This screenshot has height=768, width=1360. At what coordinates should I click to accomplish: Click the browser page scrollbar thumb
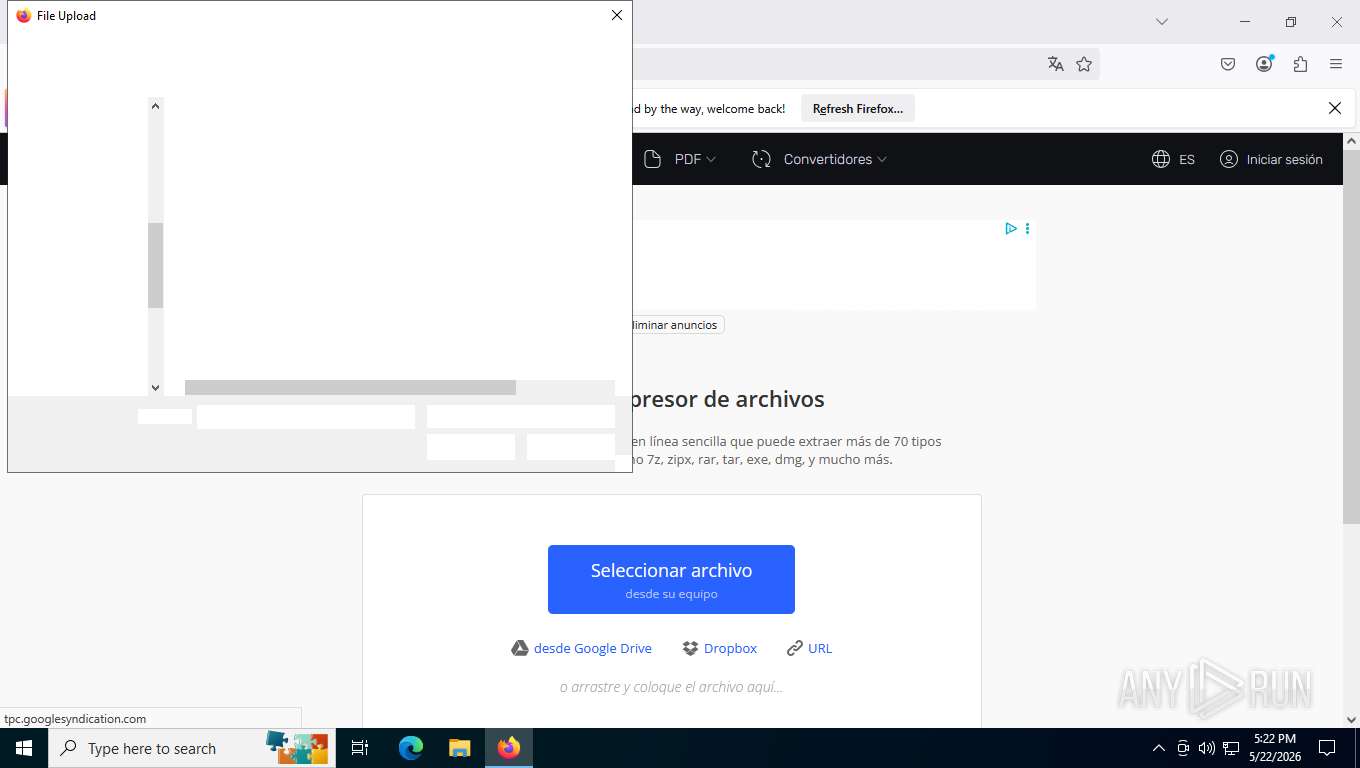1351,337
